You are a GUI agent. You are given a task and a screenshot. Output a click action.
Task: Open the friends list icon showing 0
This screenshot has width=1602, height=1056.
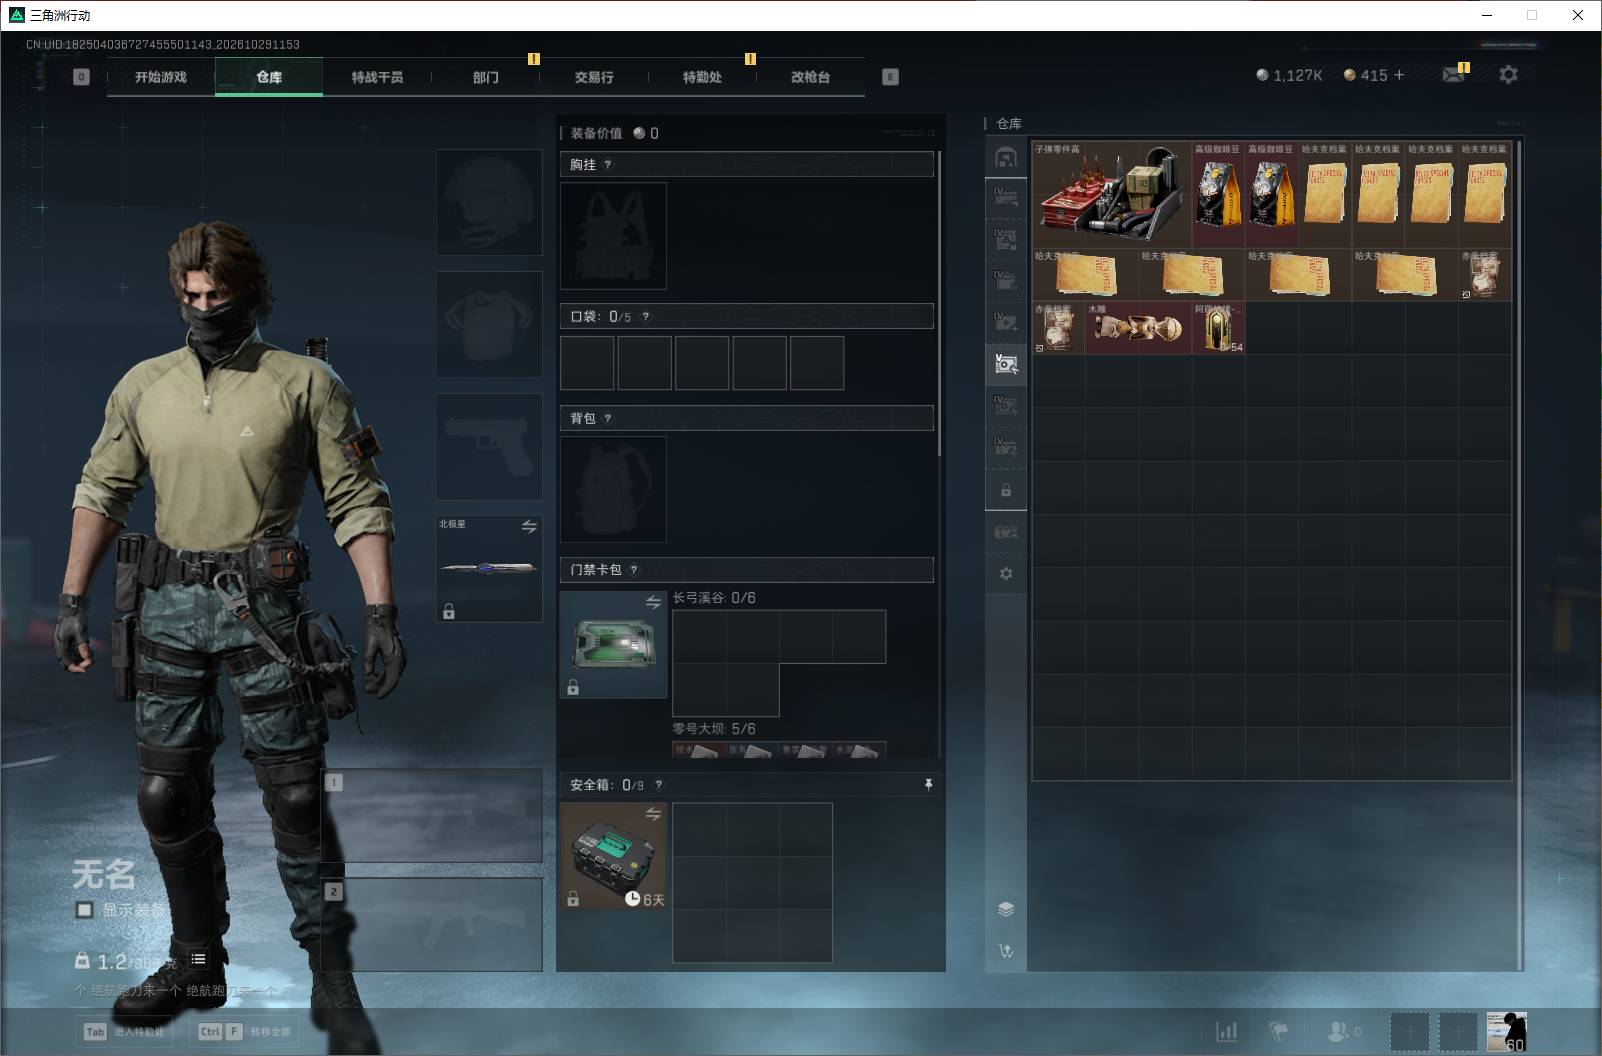tap(1344, 1031)
